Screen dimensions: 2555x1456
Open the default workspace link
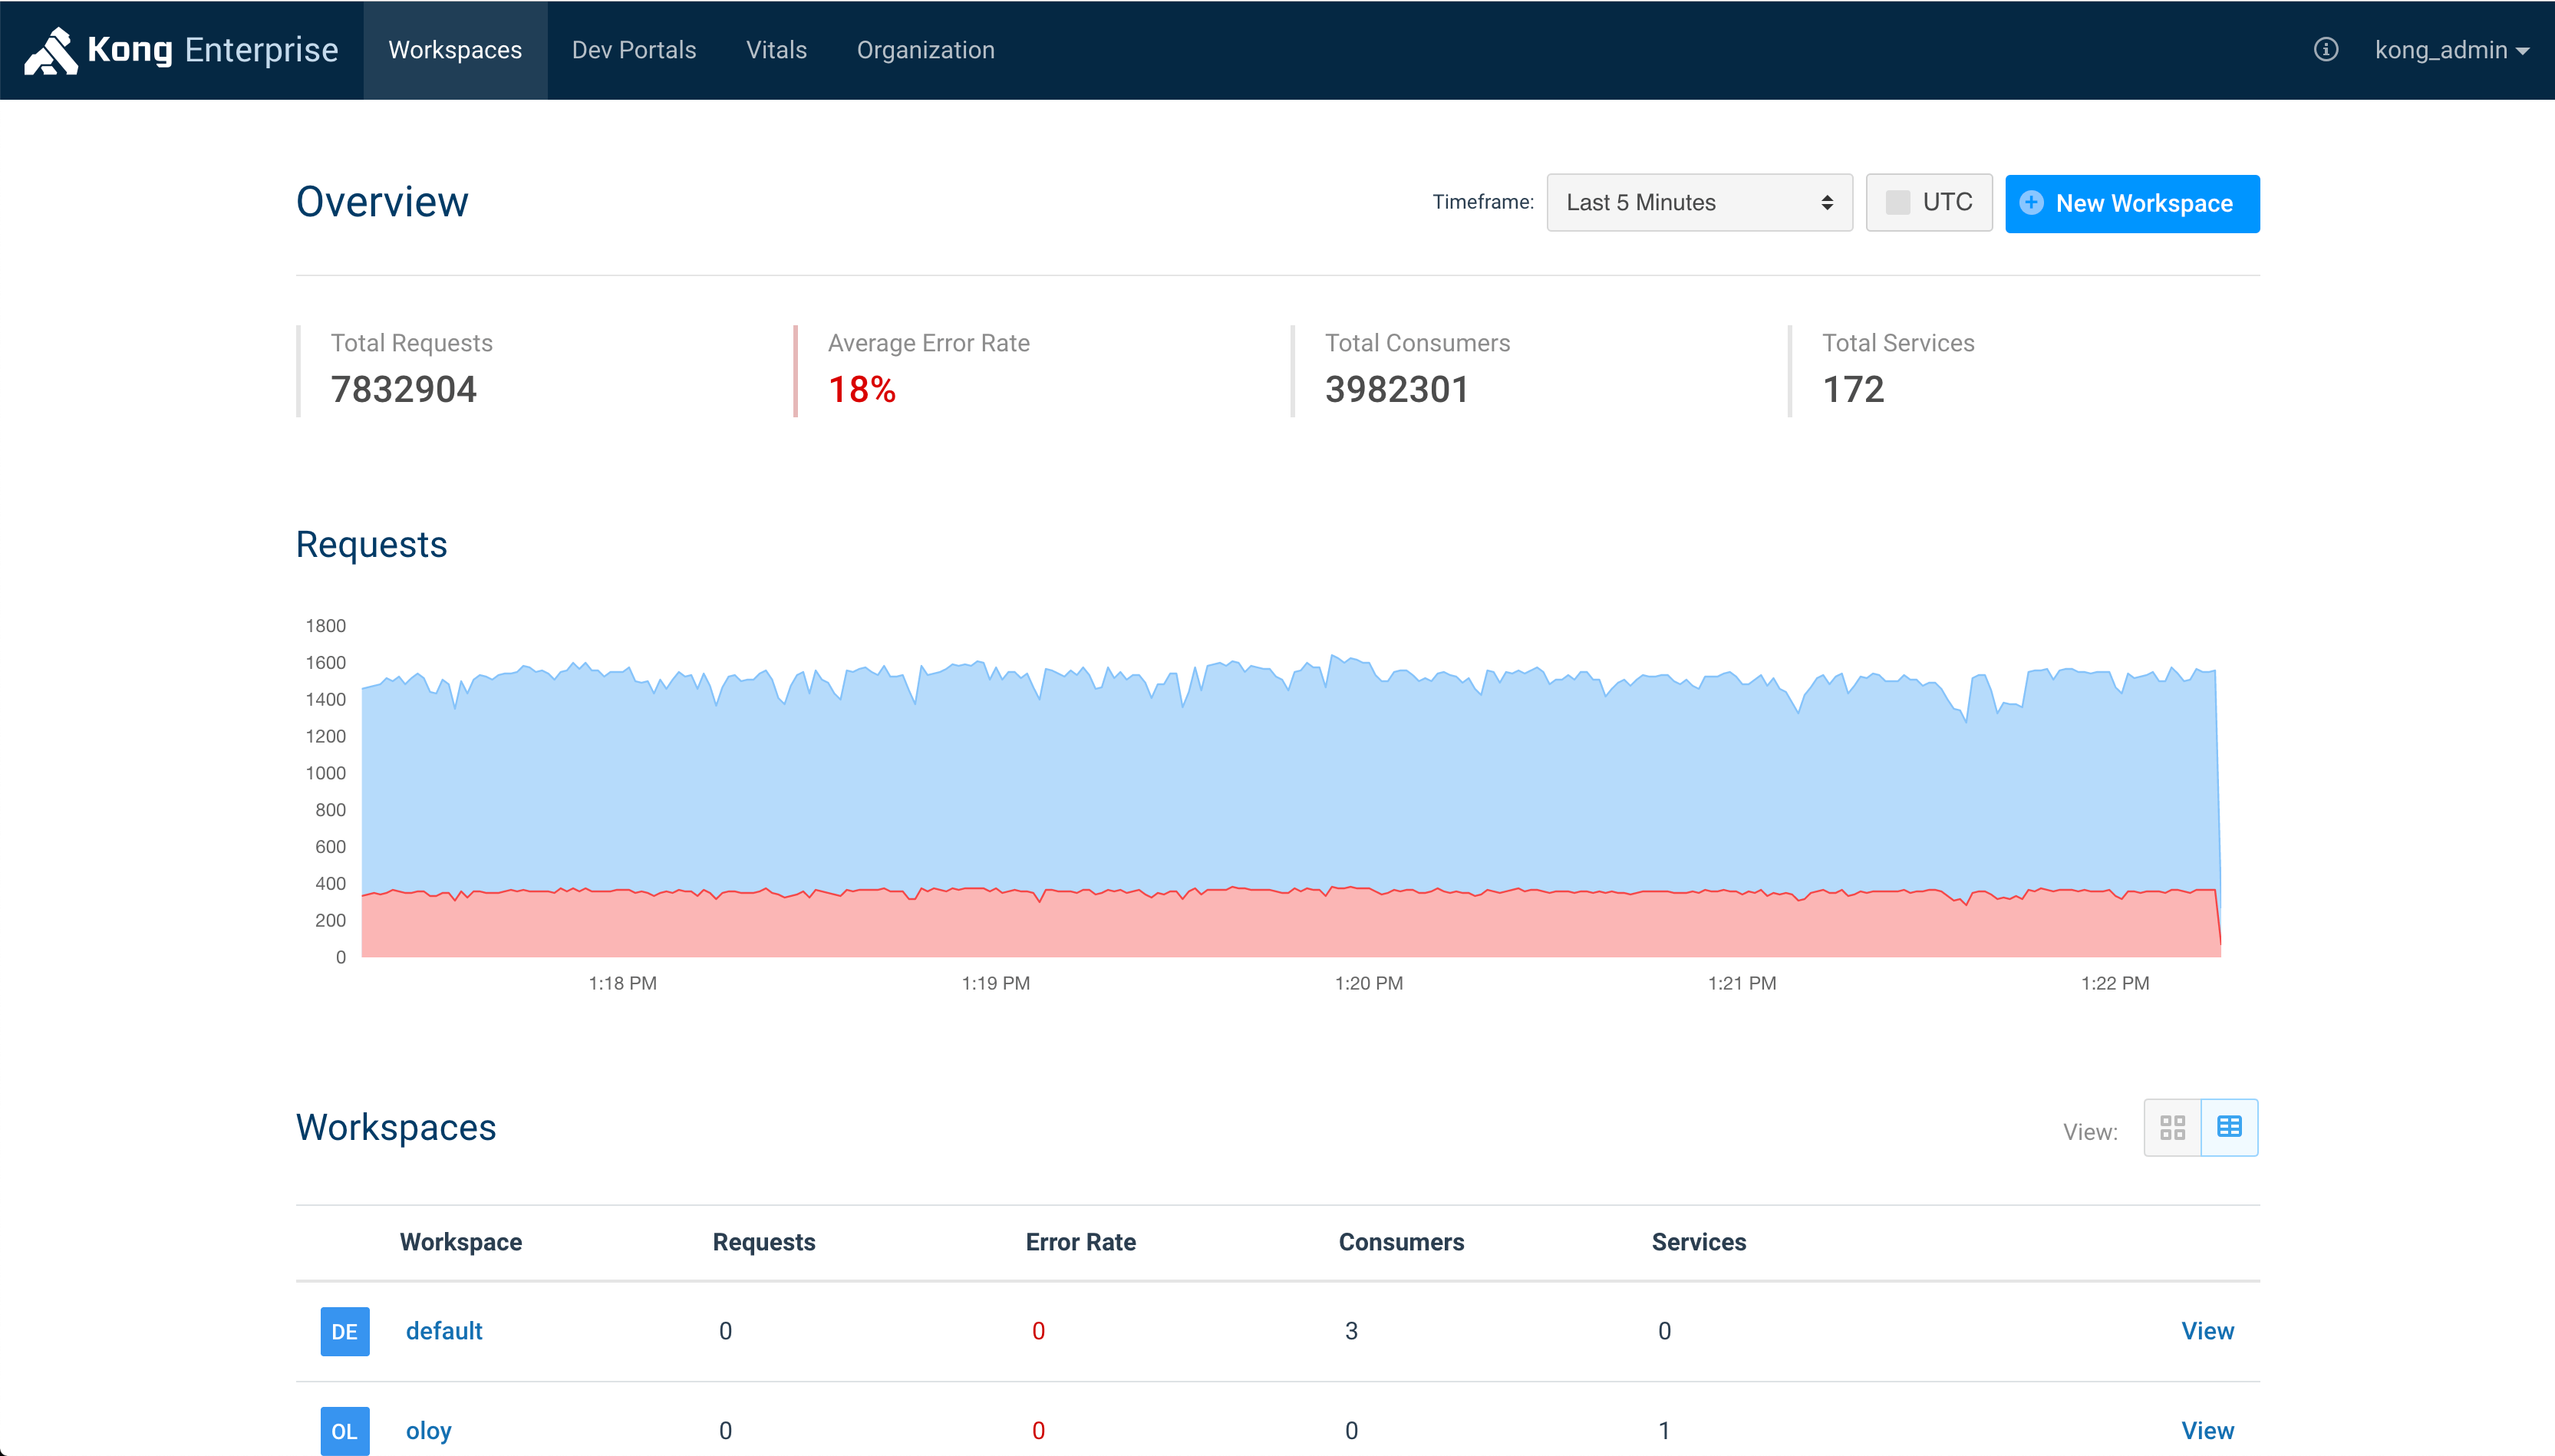pyautogui.click(x=444, y=1331)
